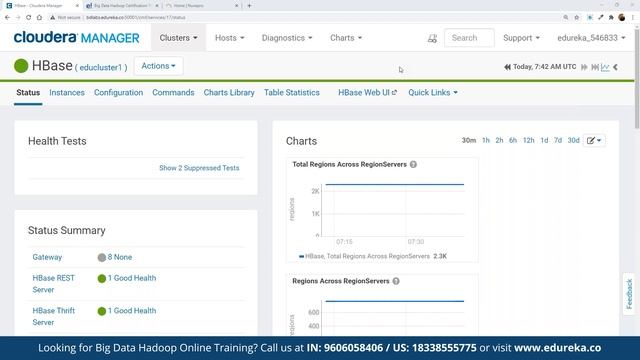This screenshot has height=360, width=640.
Task: Click the browser profile avatar
Action: 622,18
